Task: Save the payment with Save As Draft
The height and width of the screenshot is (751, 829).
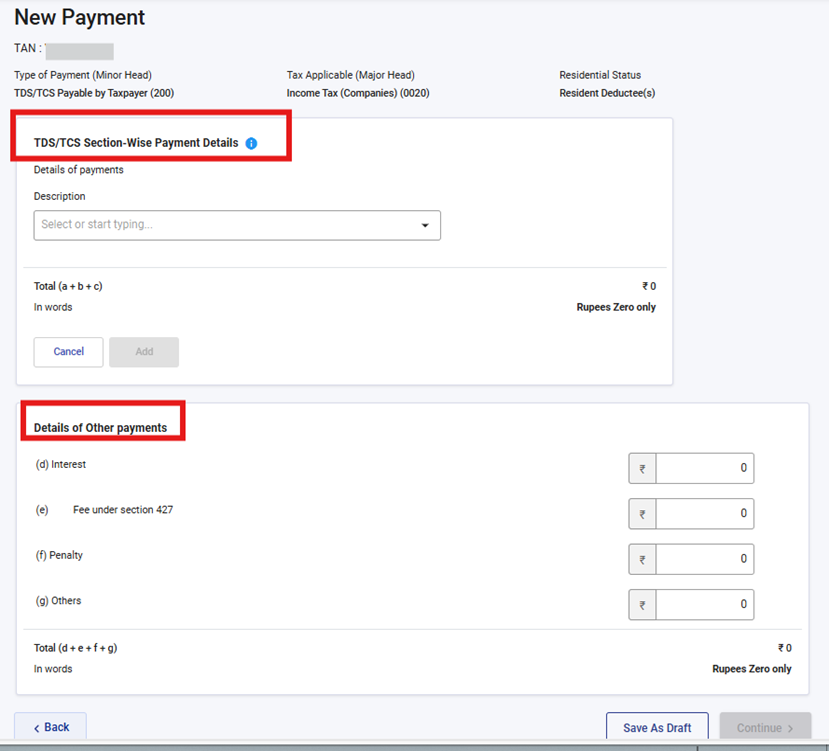Action: 656,728
